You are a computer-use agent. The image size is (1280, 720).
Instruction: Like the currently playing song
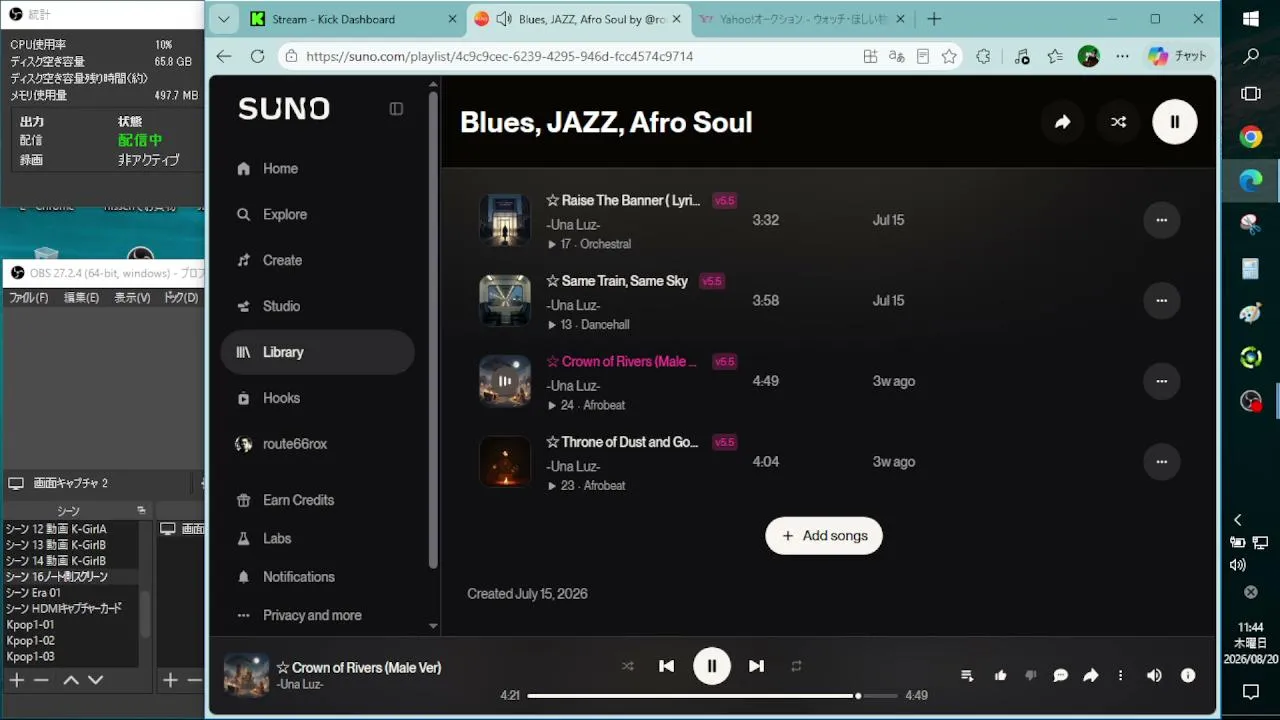click(x=1000, y=676)
